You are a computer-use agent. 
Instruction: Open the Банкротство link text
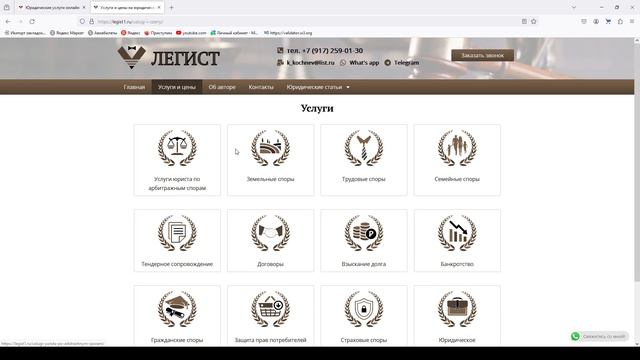point(457,264)
